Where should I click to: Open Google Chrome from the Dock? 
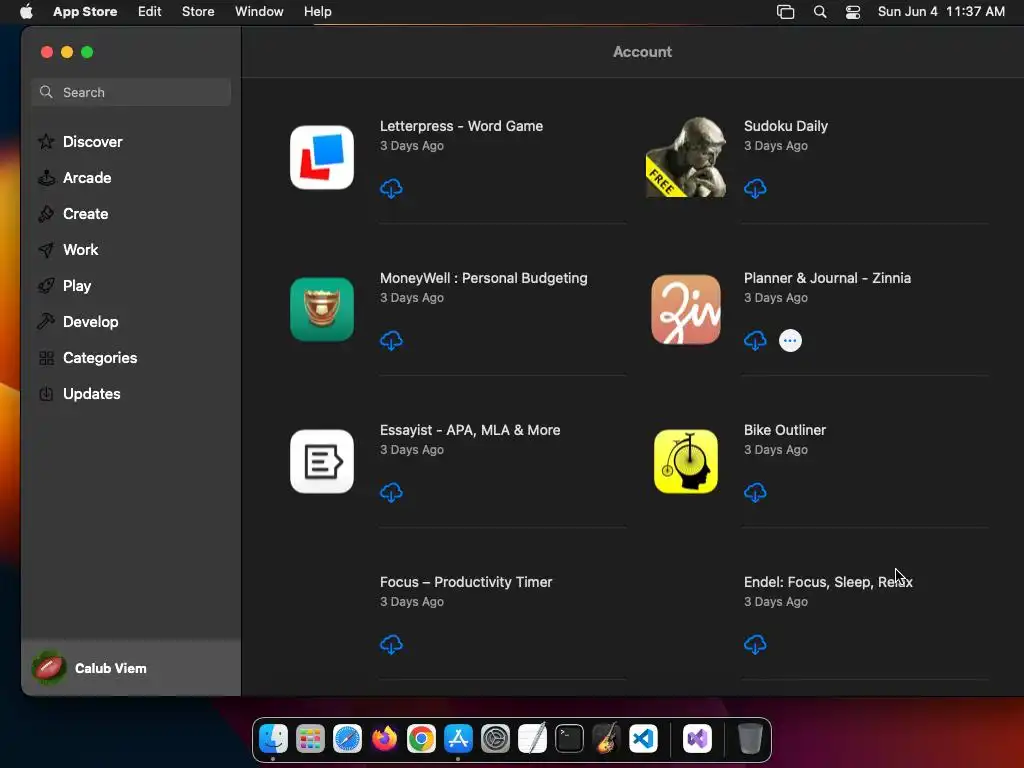click(421, 739)
